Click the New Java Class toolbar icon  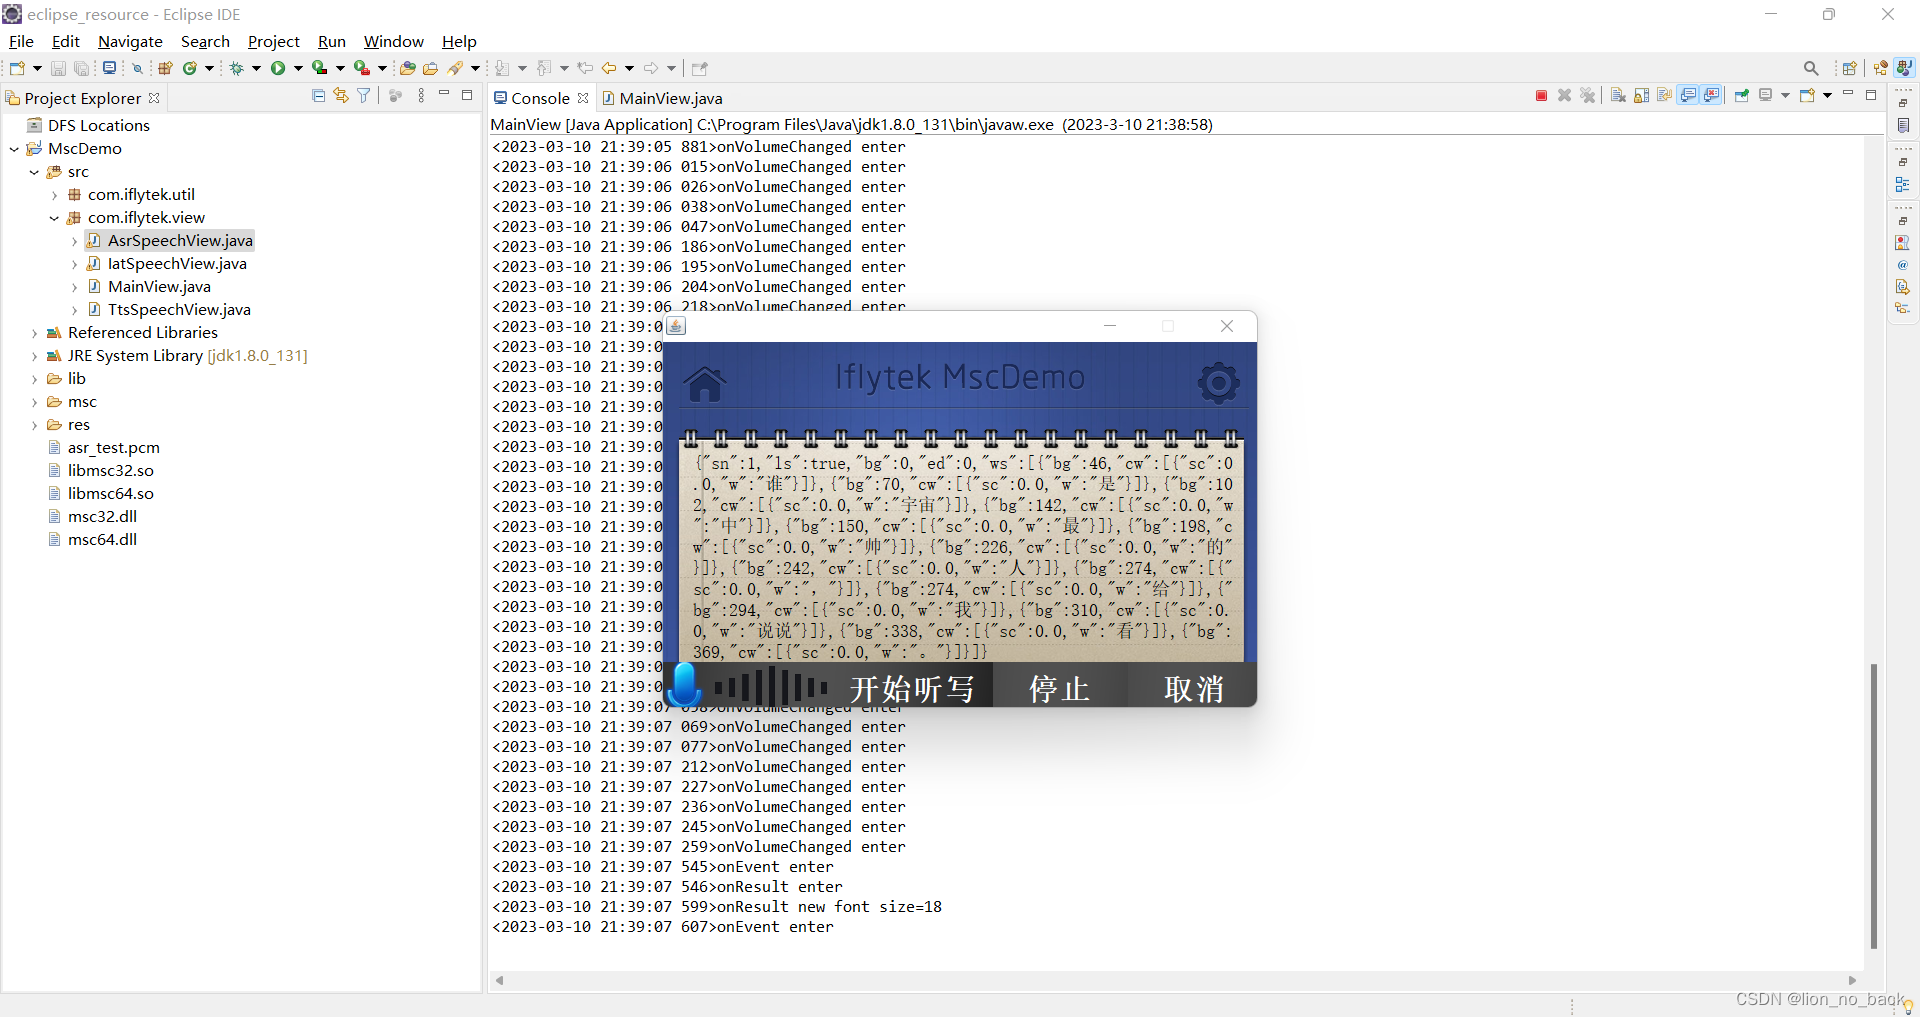[189, 68]
